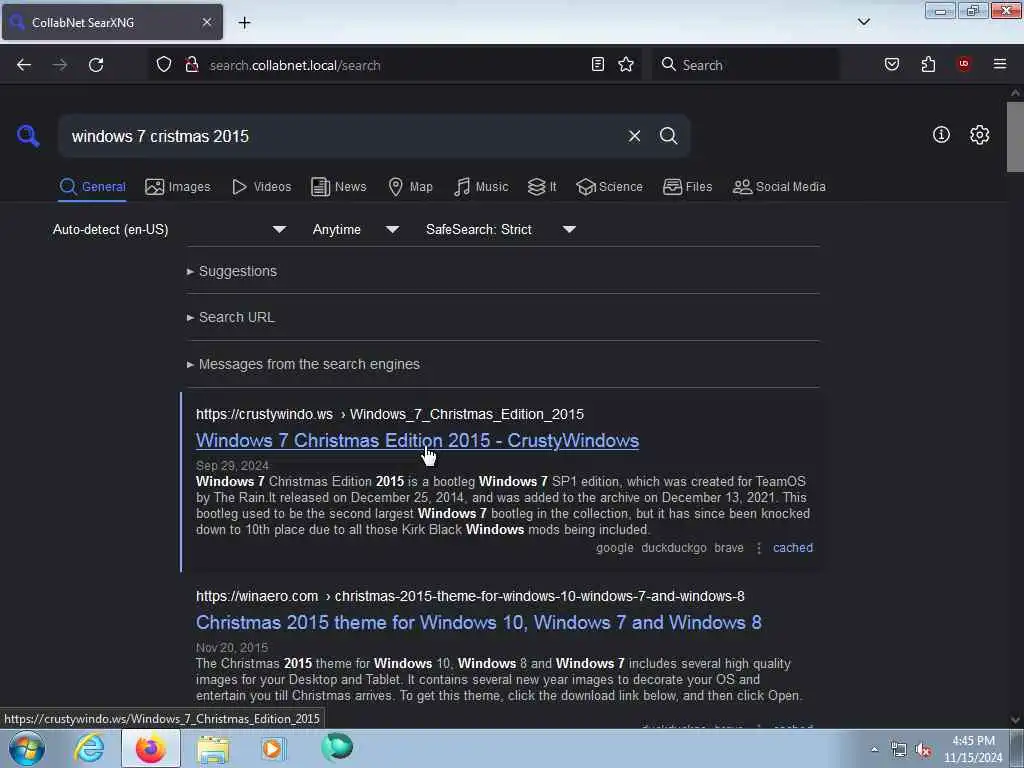Click scrollbar down arrow
The height and width of the screenshot is (768, 1024).
tap(1015, 720)
